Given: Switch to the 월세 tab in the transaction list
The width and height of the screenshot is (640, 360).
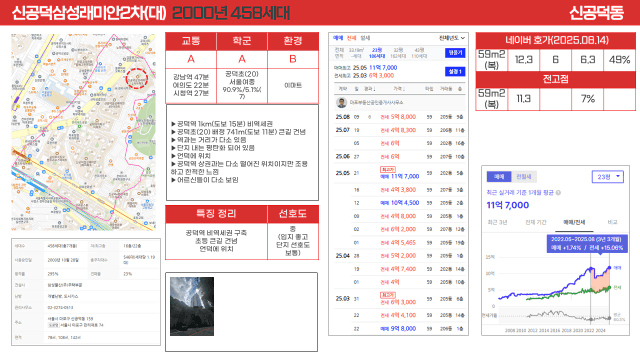Looking at the screenshot, I should click(365, 38).
